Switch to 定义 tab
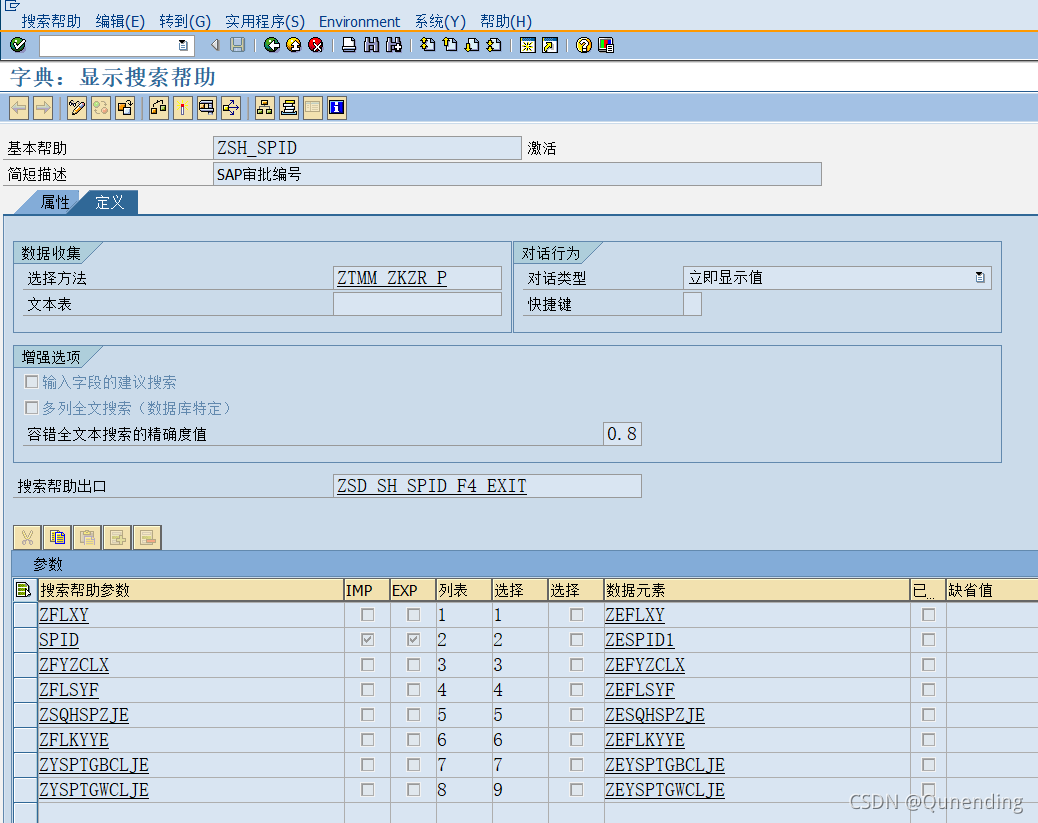Screen dimensions: 1038x823 point(109,202)
